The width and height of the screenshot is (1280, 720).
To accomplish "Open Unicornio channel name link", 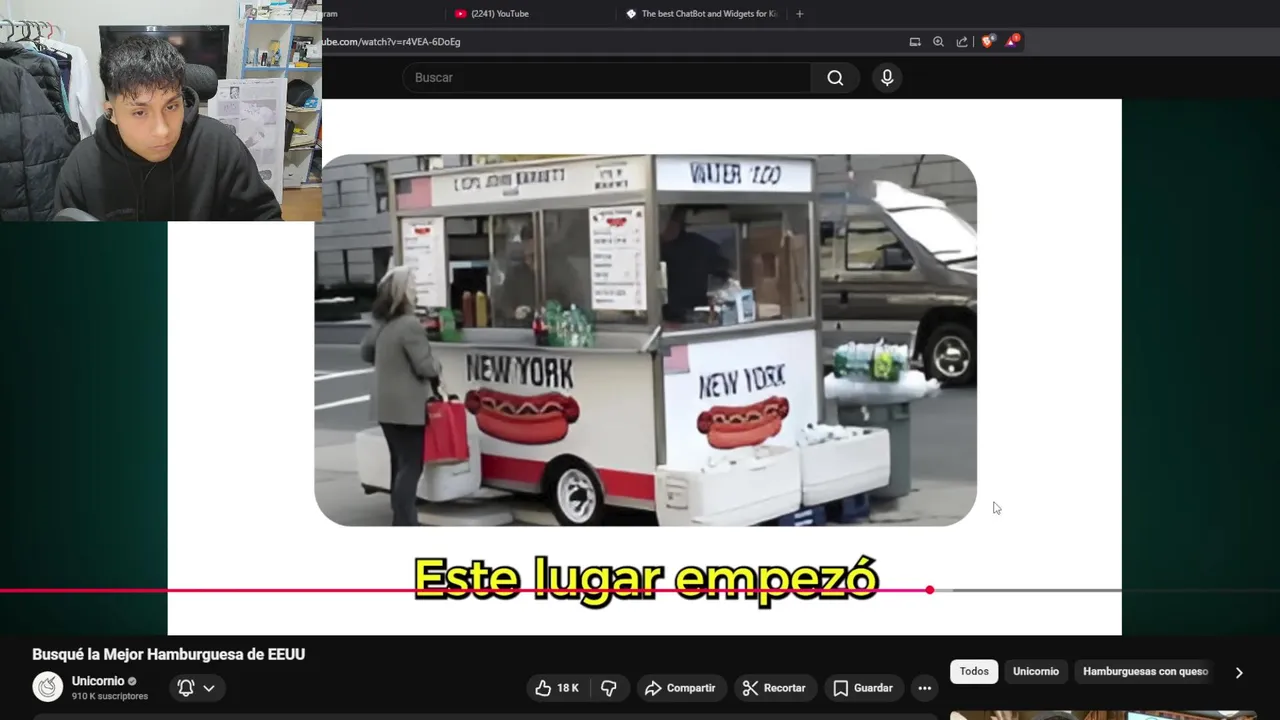I will pos(98,681).
